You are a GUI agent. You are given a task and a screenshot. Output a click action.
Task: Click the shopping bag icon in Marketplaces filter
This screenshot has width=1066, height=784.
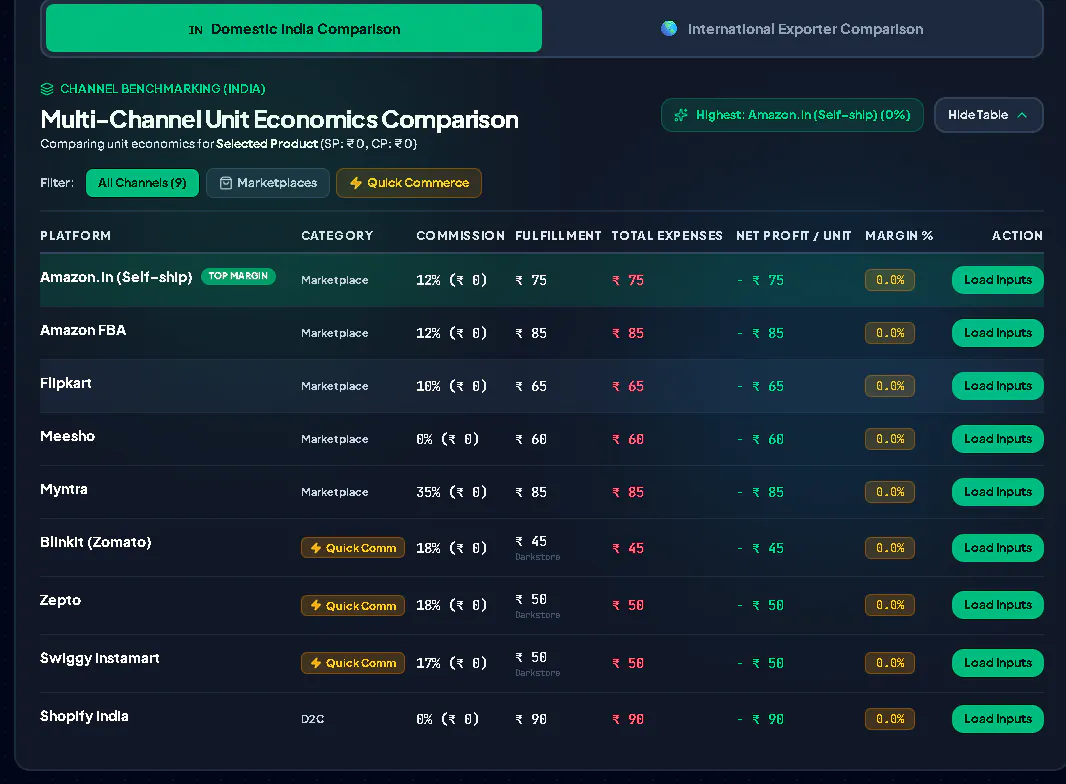226,183
